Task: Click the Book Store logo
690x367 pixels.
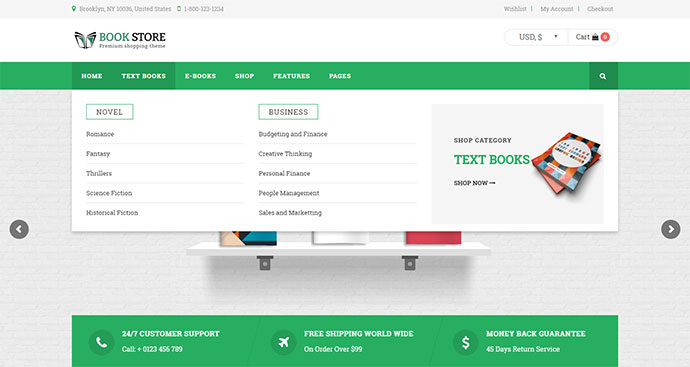Action: pyautogui.click(x=120, y=40)
